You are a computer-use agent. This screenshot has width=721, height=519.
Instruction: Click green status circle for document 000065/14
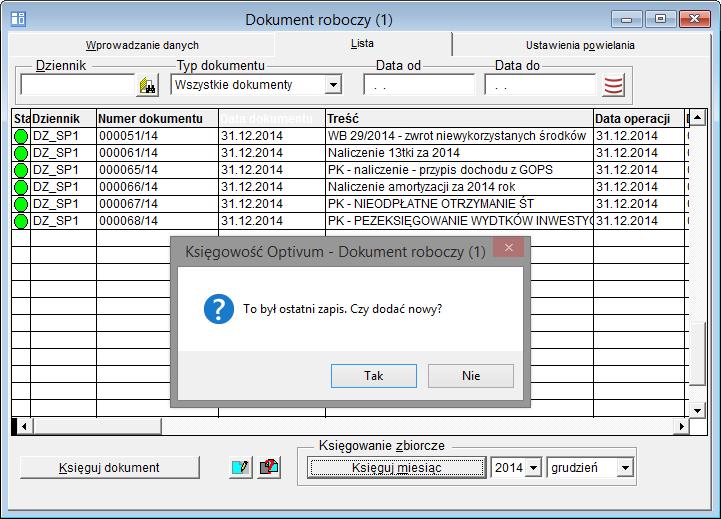coord(21,170)
